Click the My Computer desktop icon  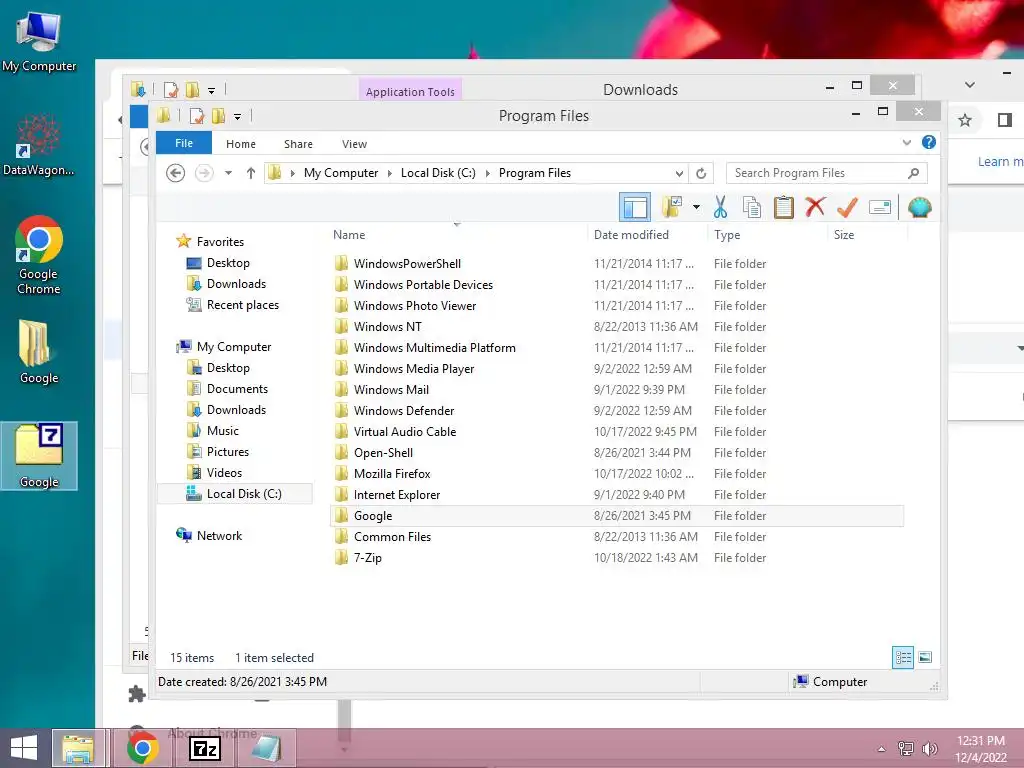click(x=39, y=41)
